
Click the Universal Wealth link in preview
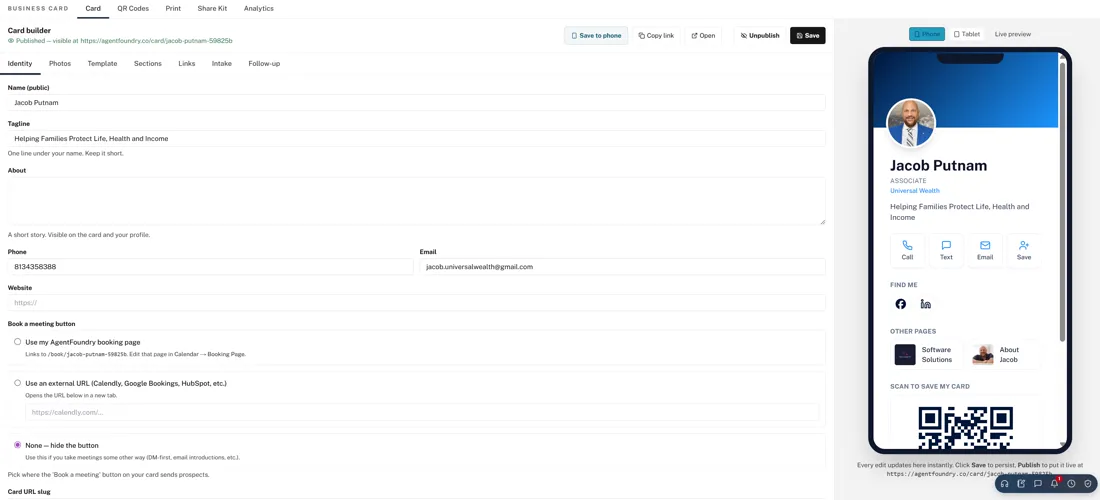tap(915, 191)
